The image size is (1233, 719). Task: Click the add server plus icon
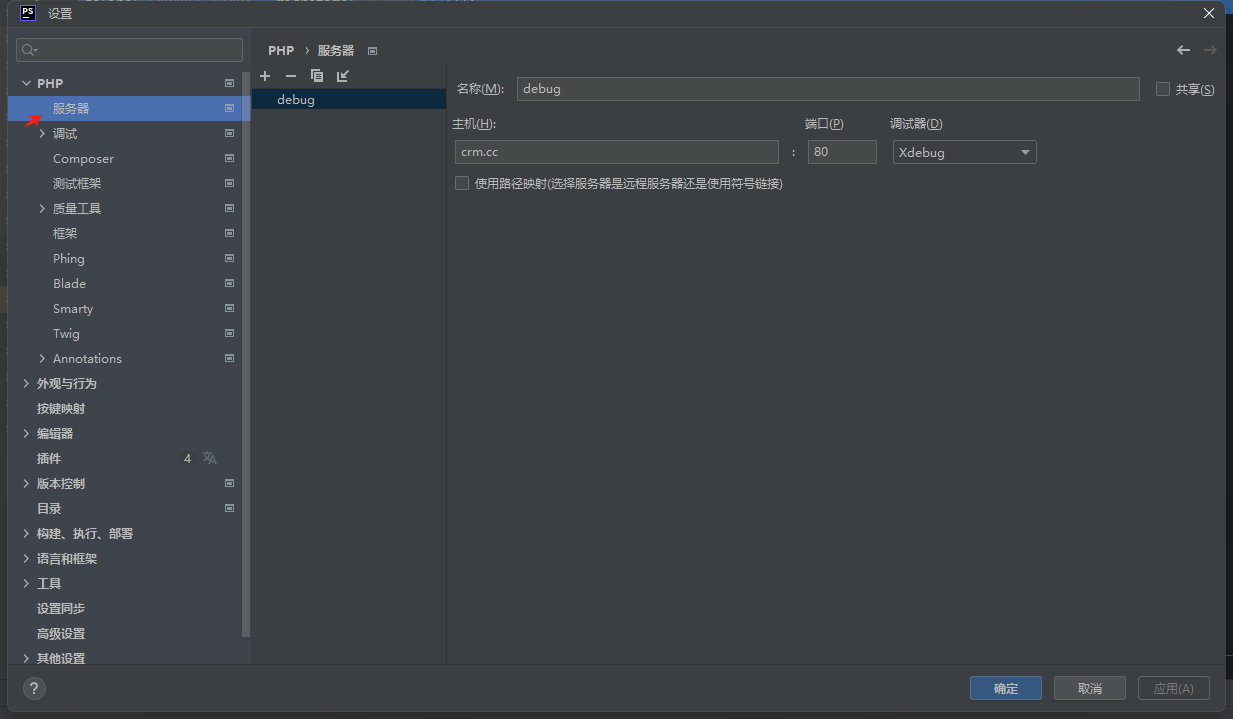265,76
